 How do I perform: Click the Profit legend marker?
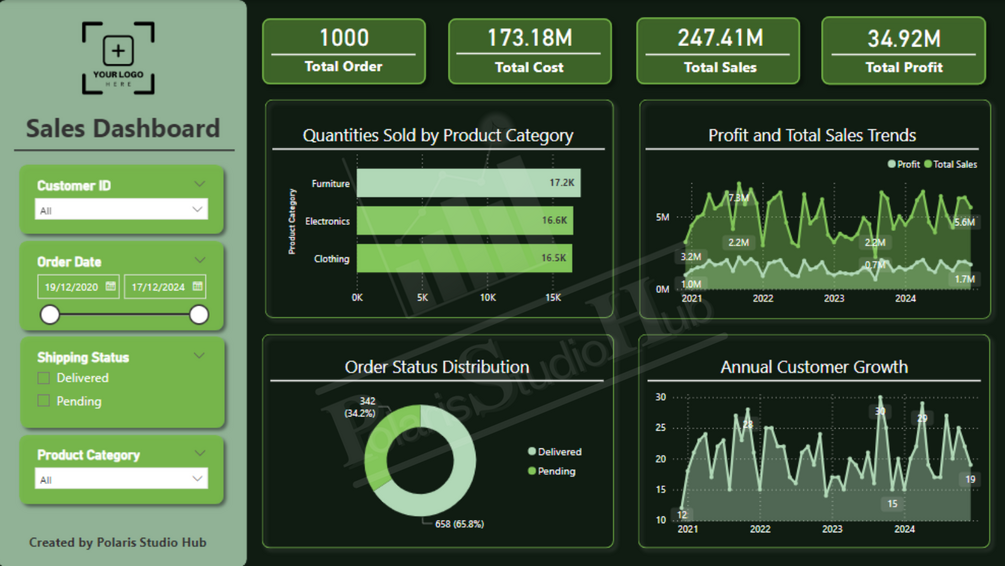892,164
